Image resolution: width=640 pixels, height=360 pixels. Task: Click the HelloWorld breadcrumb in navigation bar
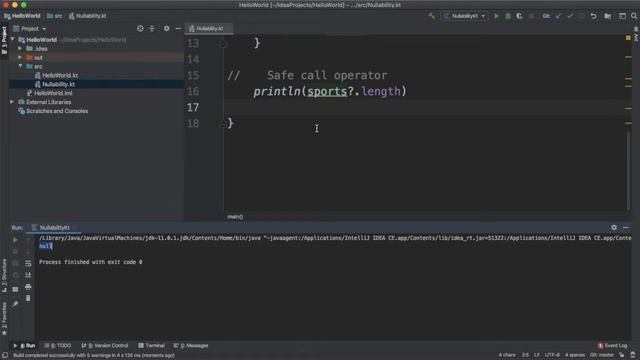[22, 16]
